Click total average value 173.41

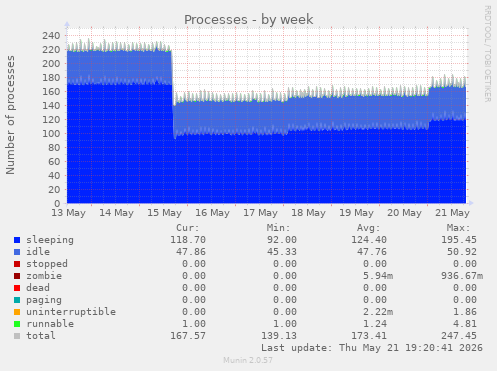[x=369, y=336]
